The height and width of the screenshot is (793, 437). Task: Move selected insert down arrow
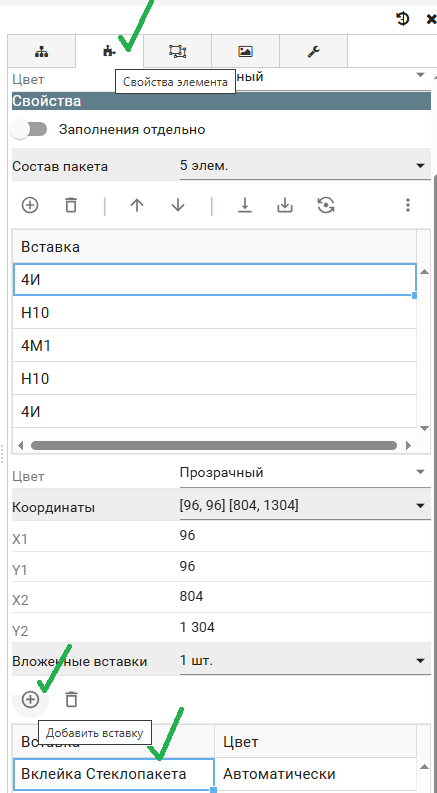coord(178,205)
